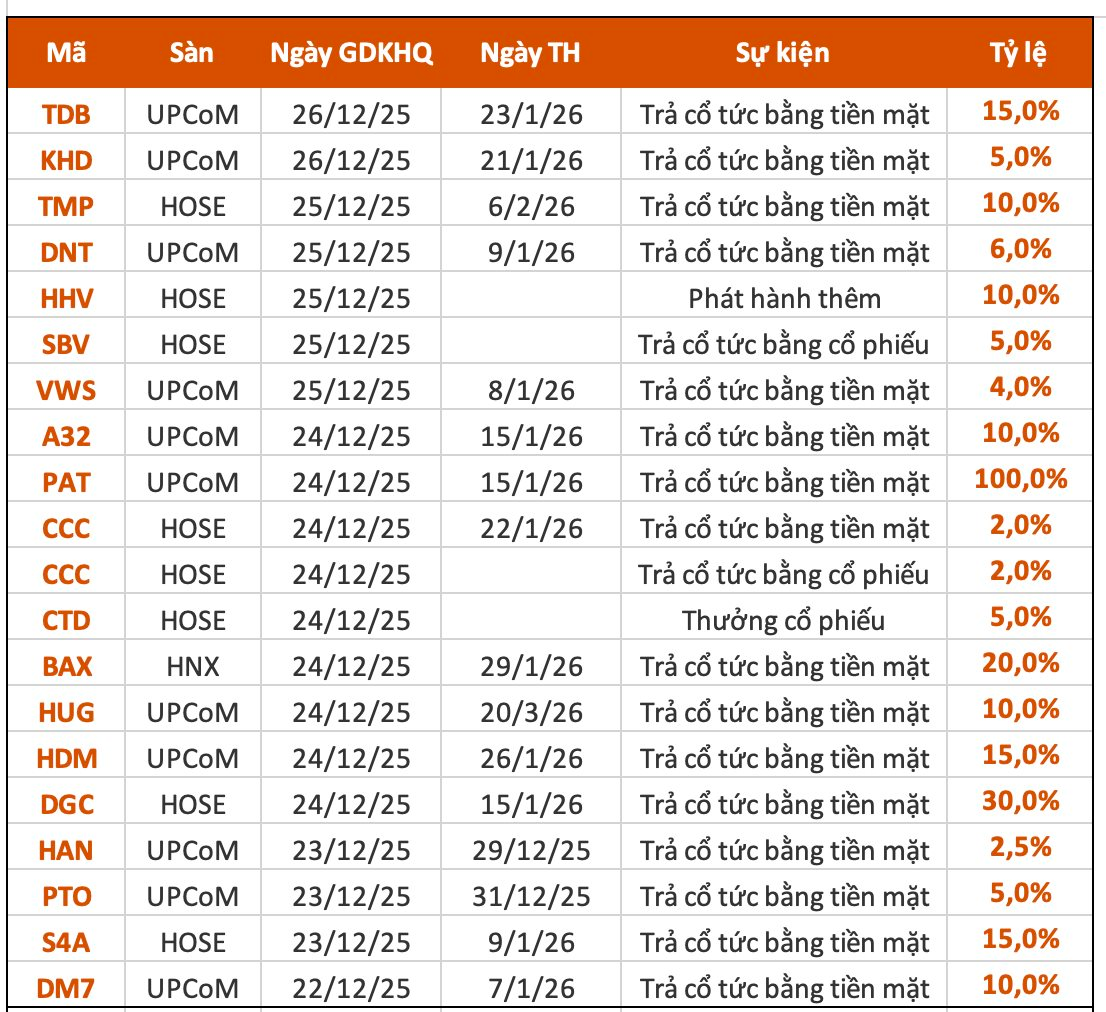Select the 'Phát hành thêm' event cell
The width and height of the screenshot is (1106, 1012).
tap(784, 299)
